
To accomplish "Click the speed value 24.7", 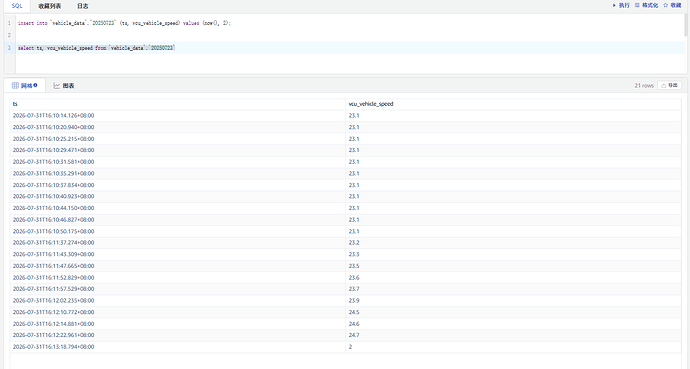I will tap(354, 335).
